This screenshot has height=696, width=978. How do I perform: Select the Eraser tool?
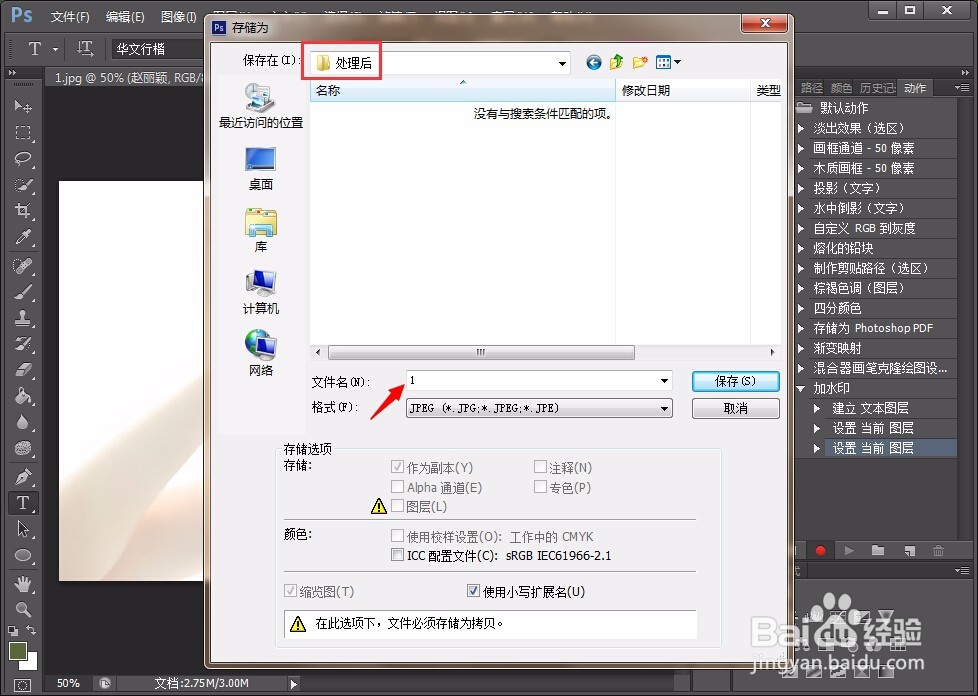23,370
